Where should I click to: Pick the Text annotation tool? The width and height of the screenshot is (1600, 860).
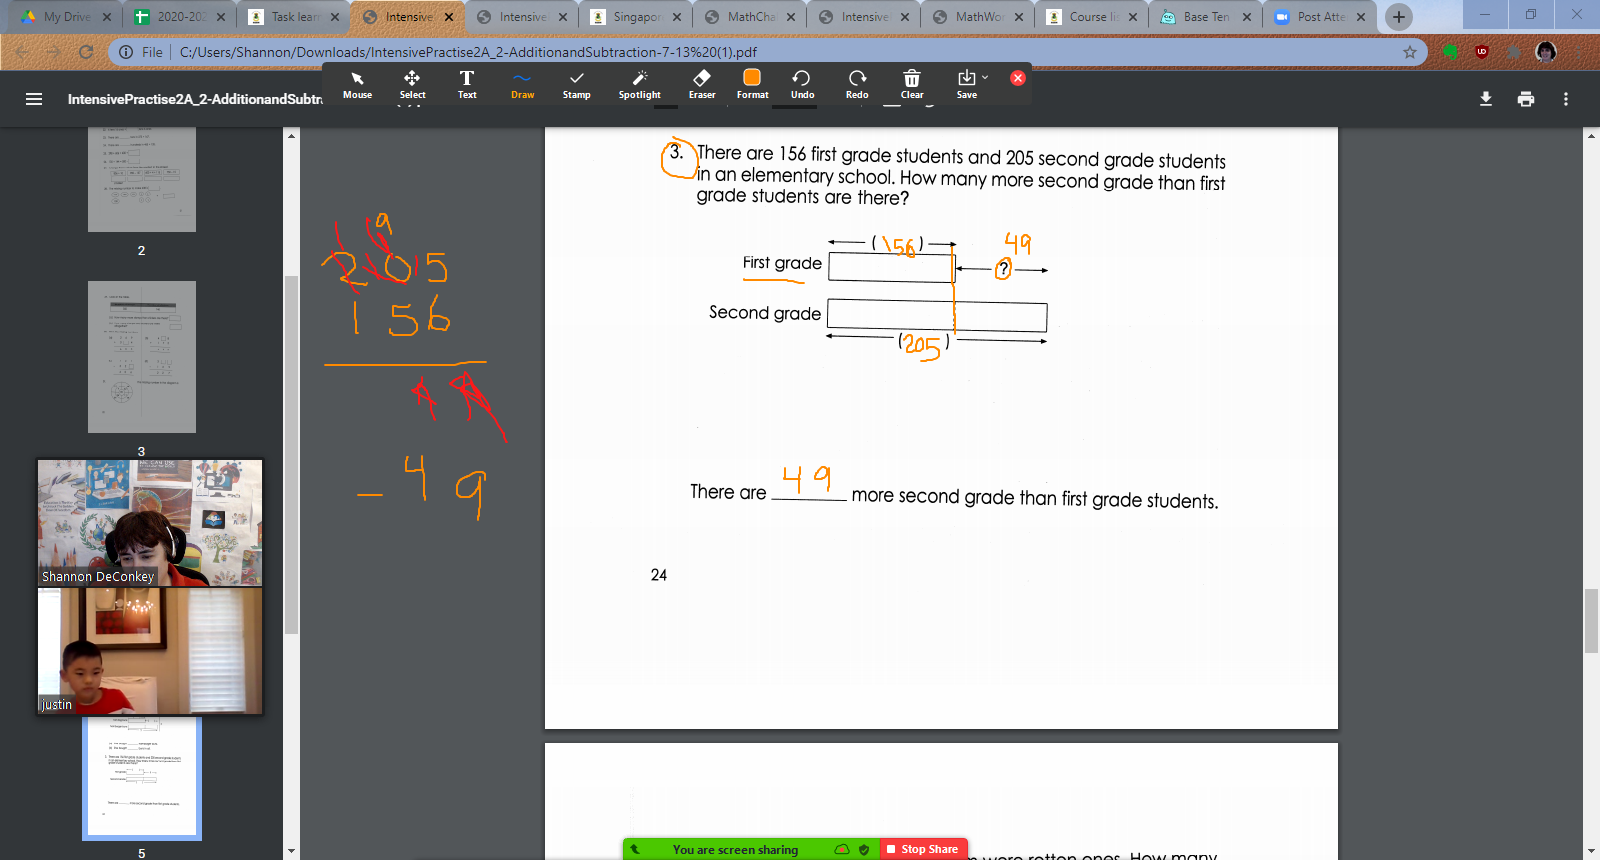click(467, 85)
